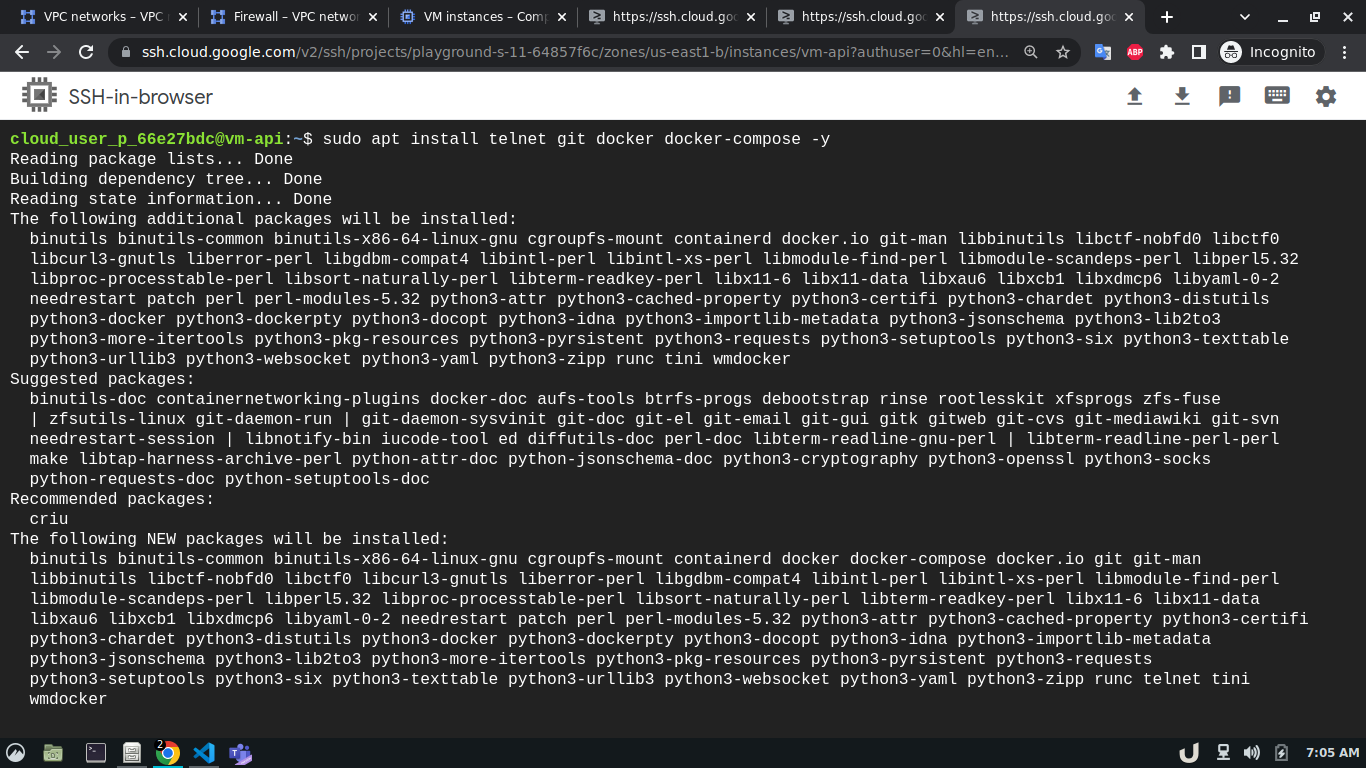
Task: Click the 'criu' package name
Action: tap(49, 519)
